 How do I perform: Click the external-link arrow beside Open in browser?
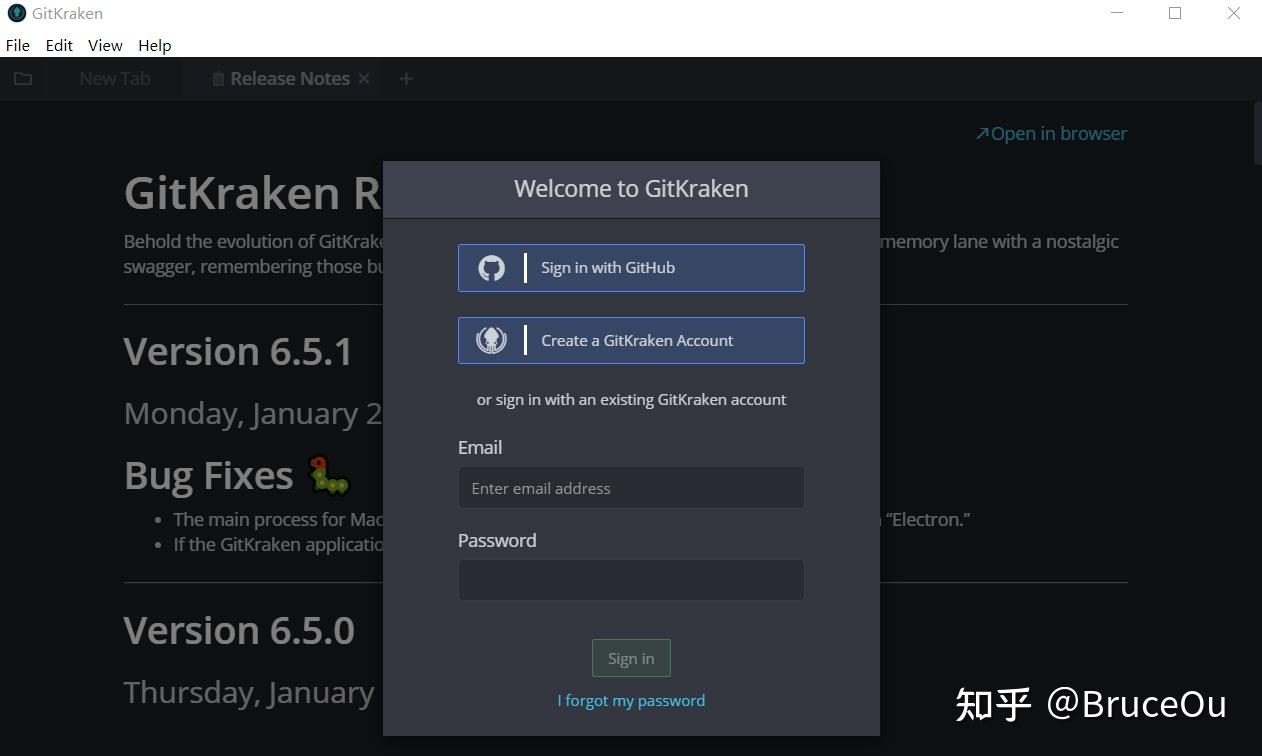(981, 132)
